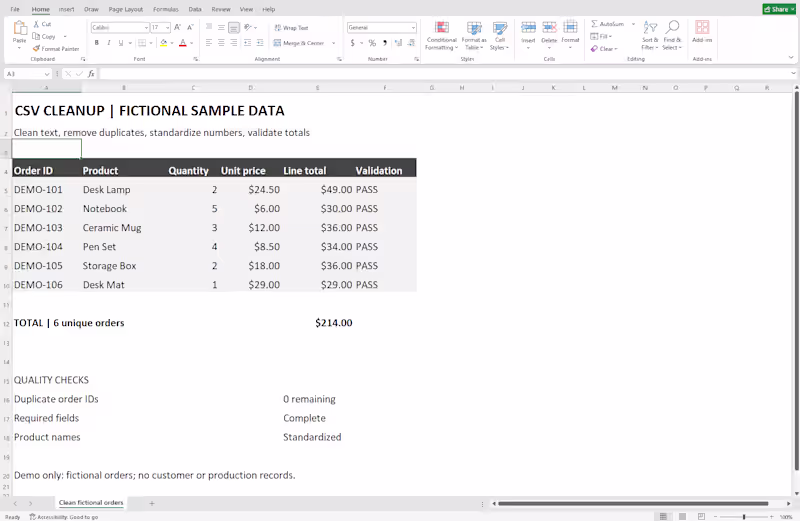Apply Accounting dollar number format
Image resolution: width=800 pixels, height=521 pixels.
353,43
